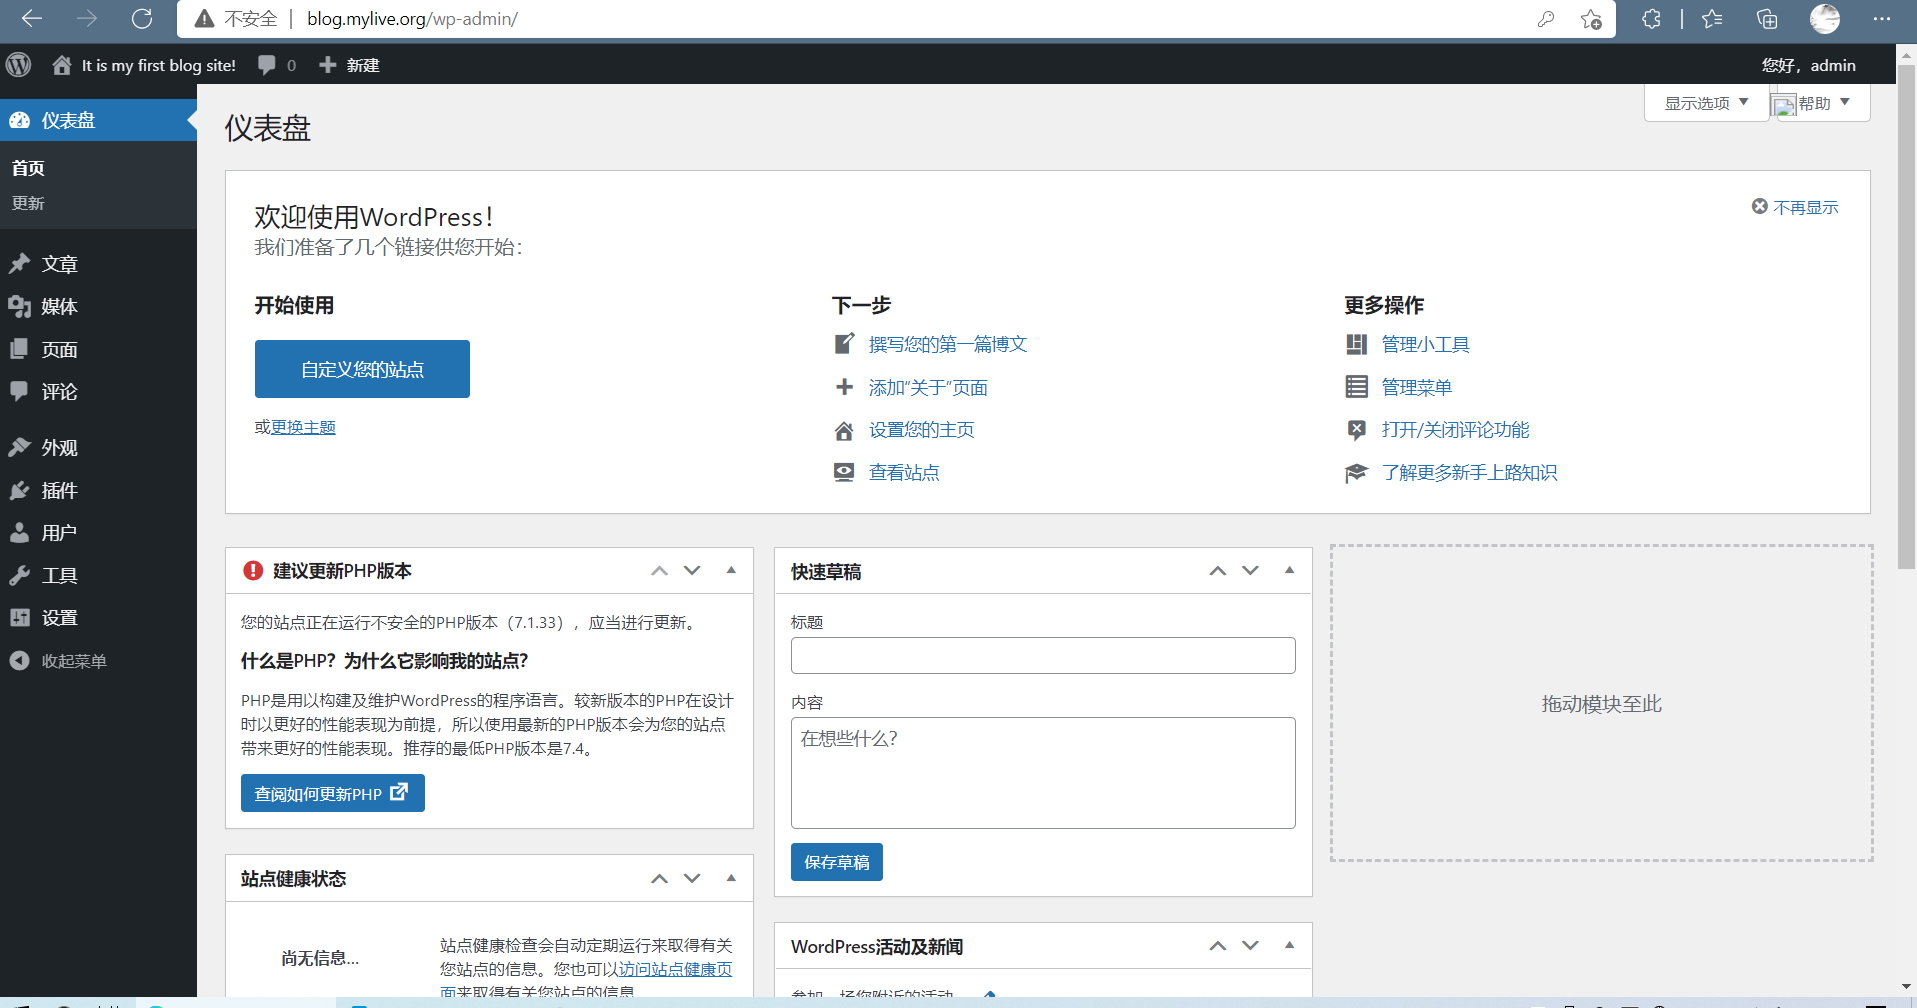Move WordPress活动及新闻 panel up
This screenshot has height=1008, width=1917.
1217,946
